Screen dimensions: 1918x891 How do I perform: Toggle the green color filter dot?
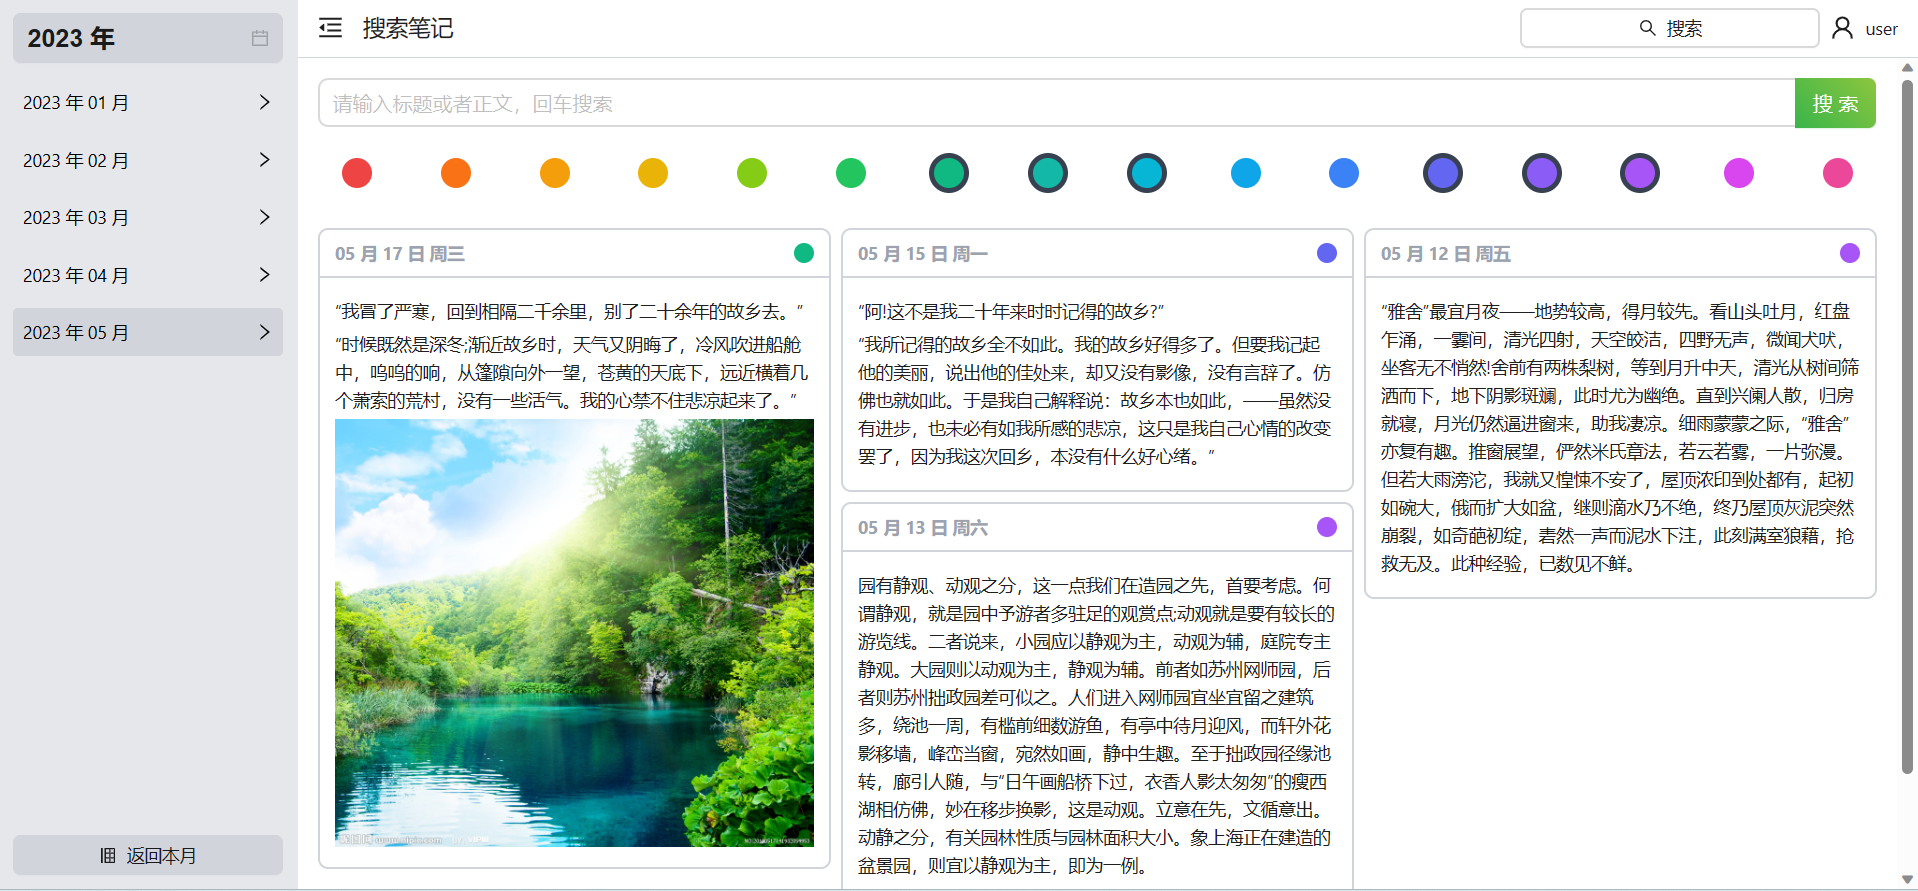point(851,173)
